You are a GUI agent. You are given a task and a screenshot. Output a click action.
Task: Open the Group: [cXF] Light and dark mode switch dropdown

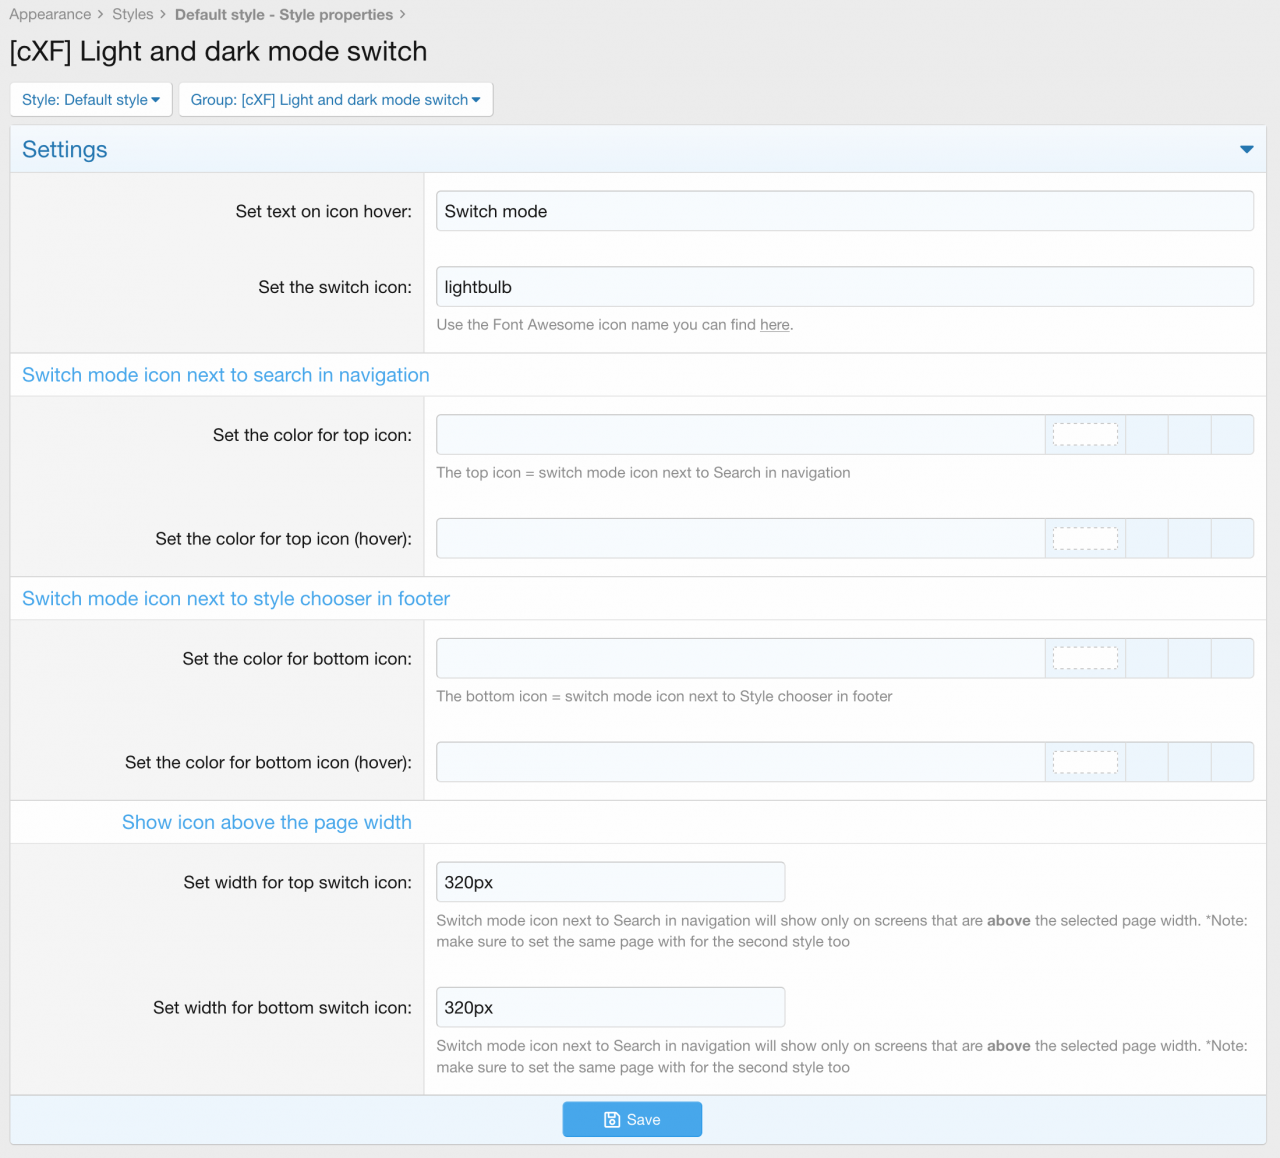click(x=335, y=100)
